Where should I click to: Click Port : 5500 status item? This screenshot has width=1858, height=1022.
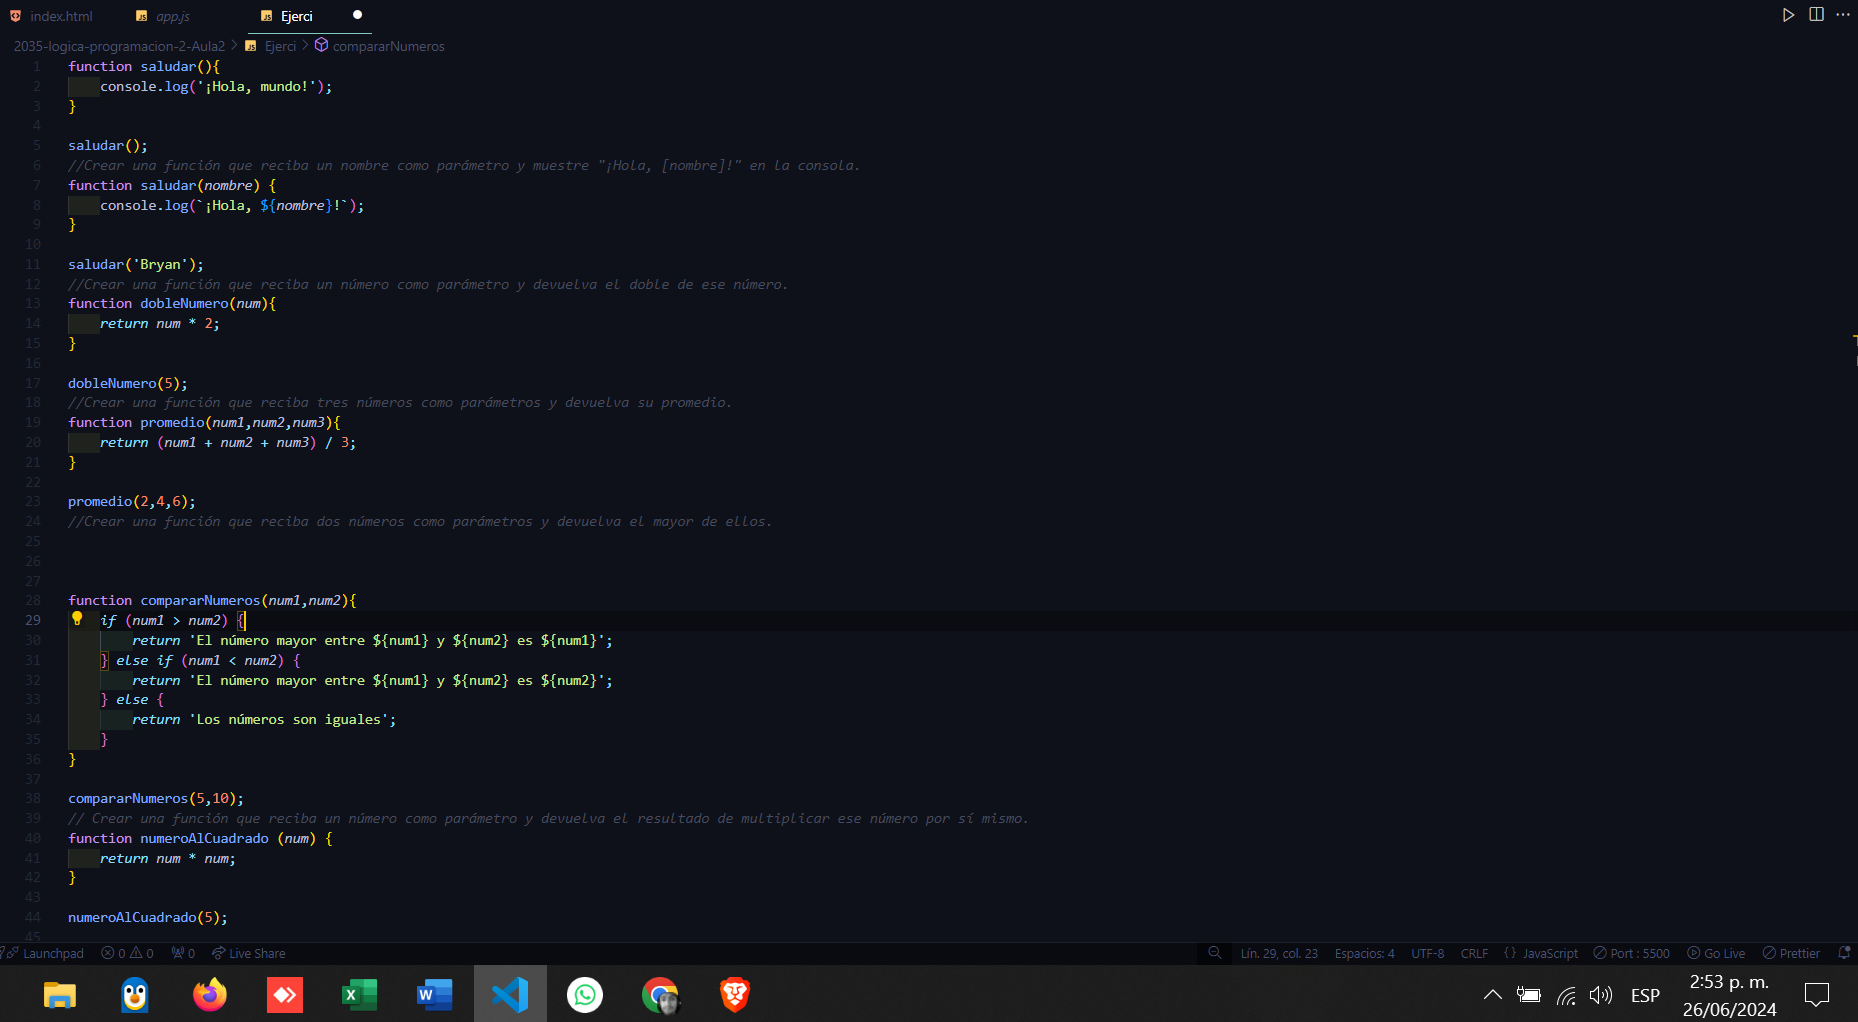(x=1631, y=953)
